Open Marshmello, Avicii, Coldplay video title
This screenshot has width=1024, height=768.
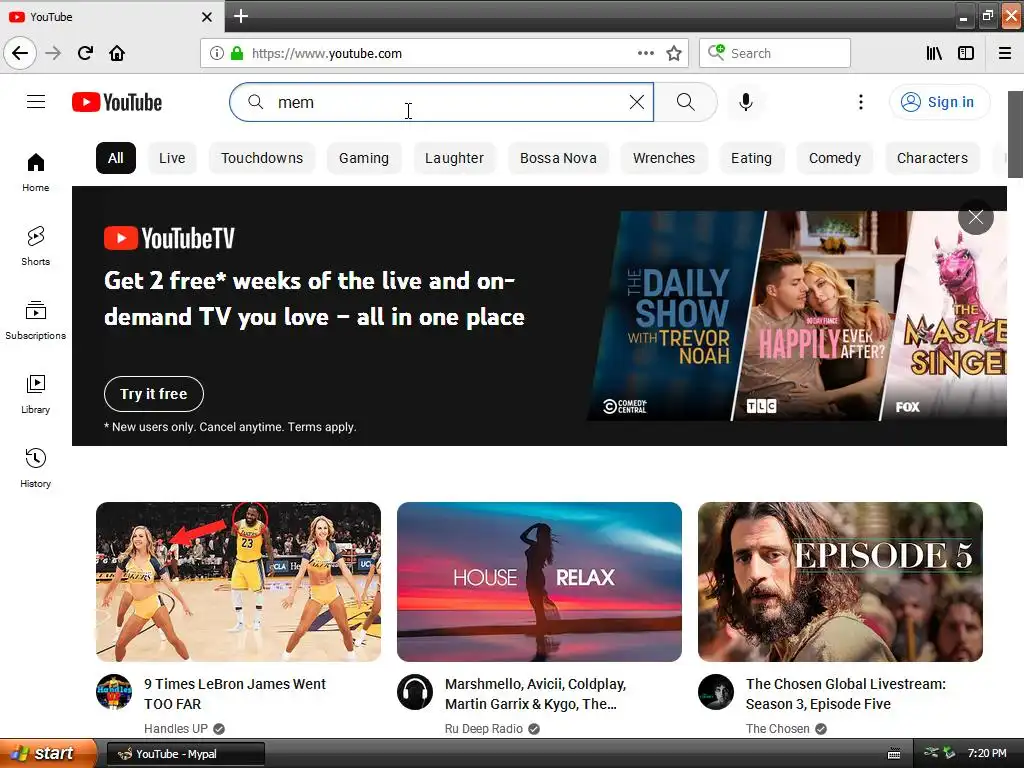coord(536,694)
